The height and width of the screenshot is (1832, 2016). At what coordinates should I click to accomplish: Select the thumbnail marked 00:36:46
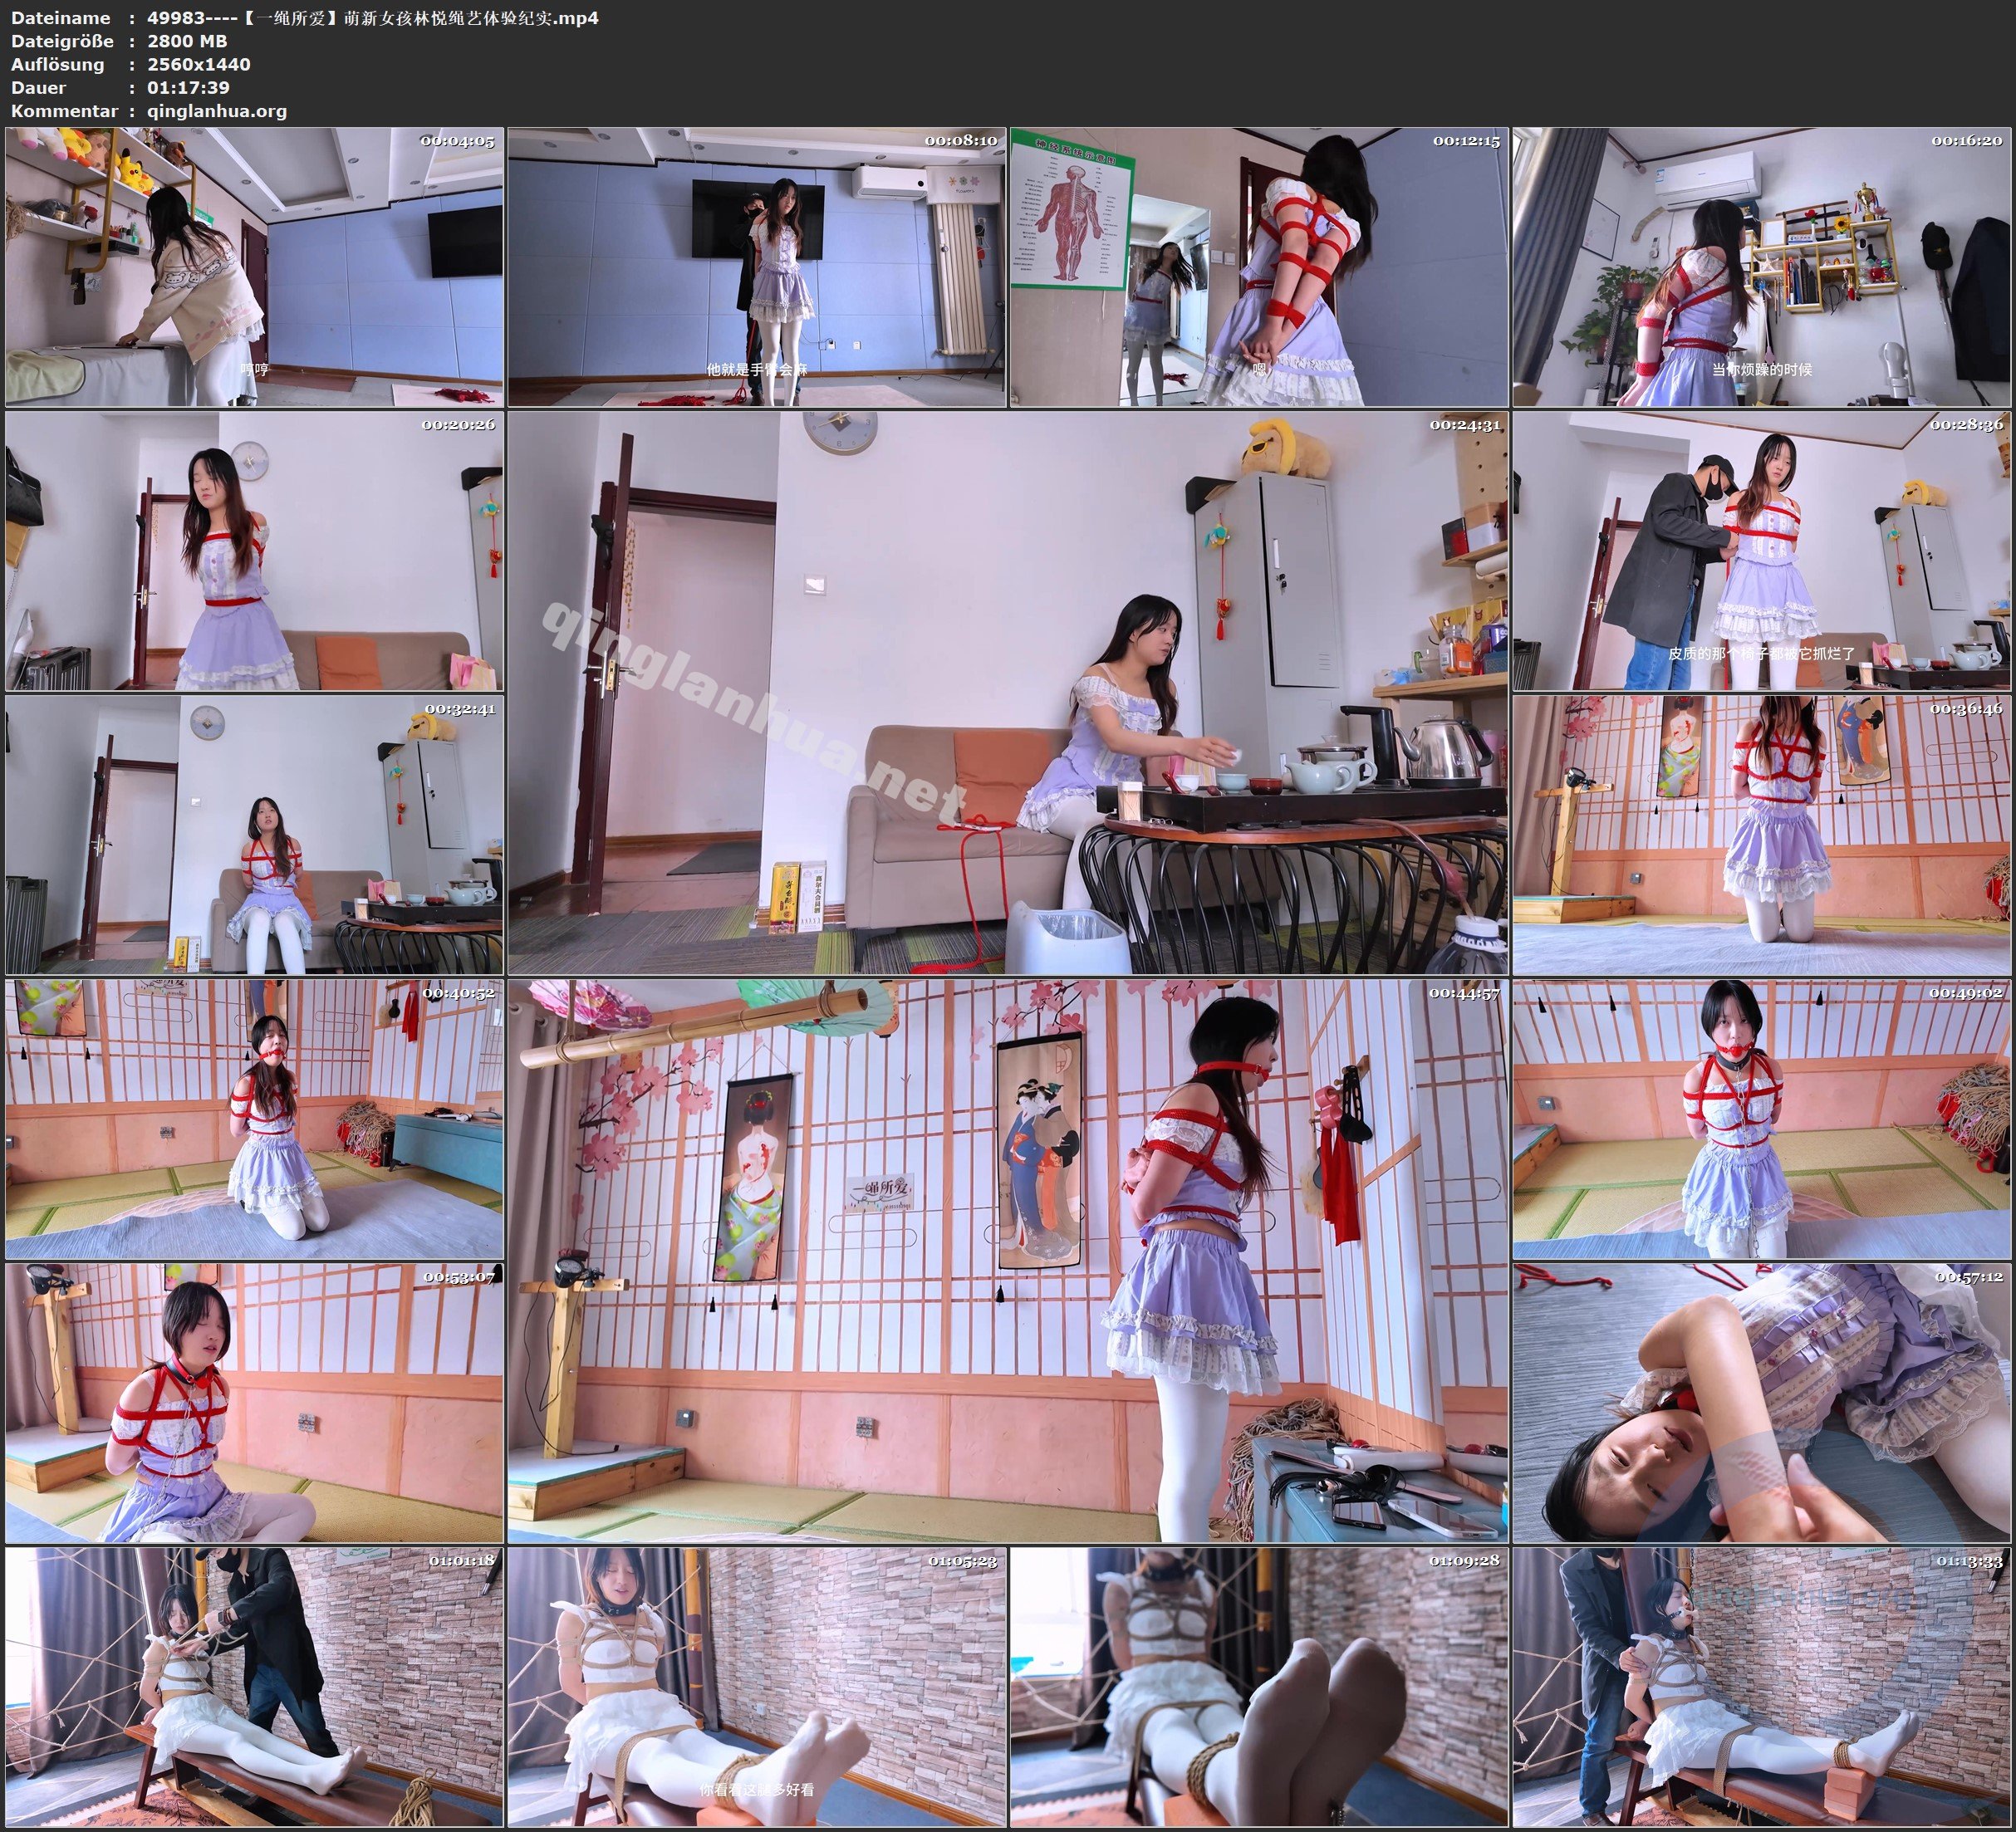[x=1761, y=835]
